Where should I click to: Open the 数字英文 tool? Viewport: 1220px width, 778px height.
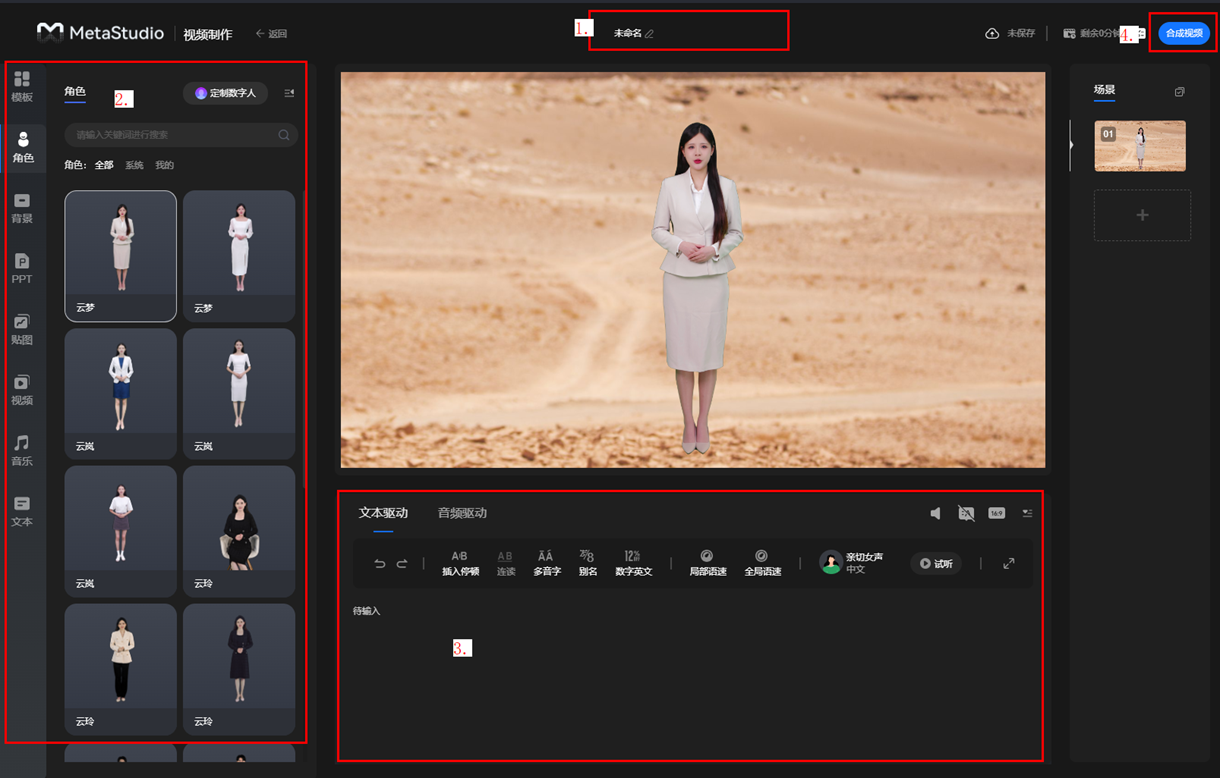click(x=633, y=563)
